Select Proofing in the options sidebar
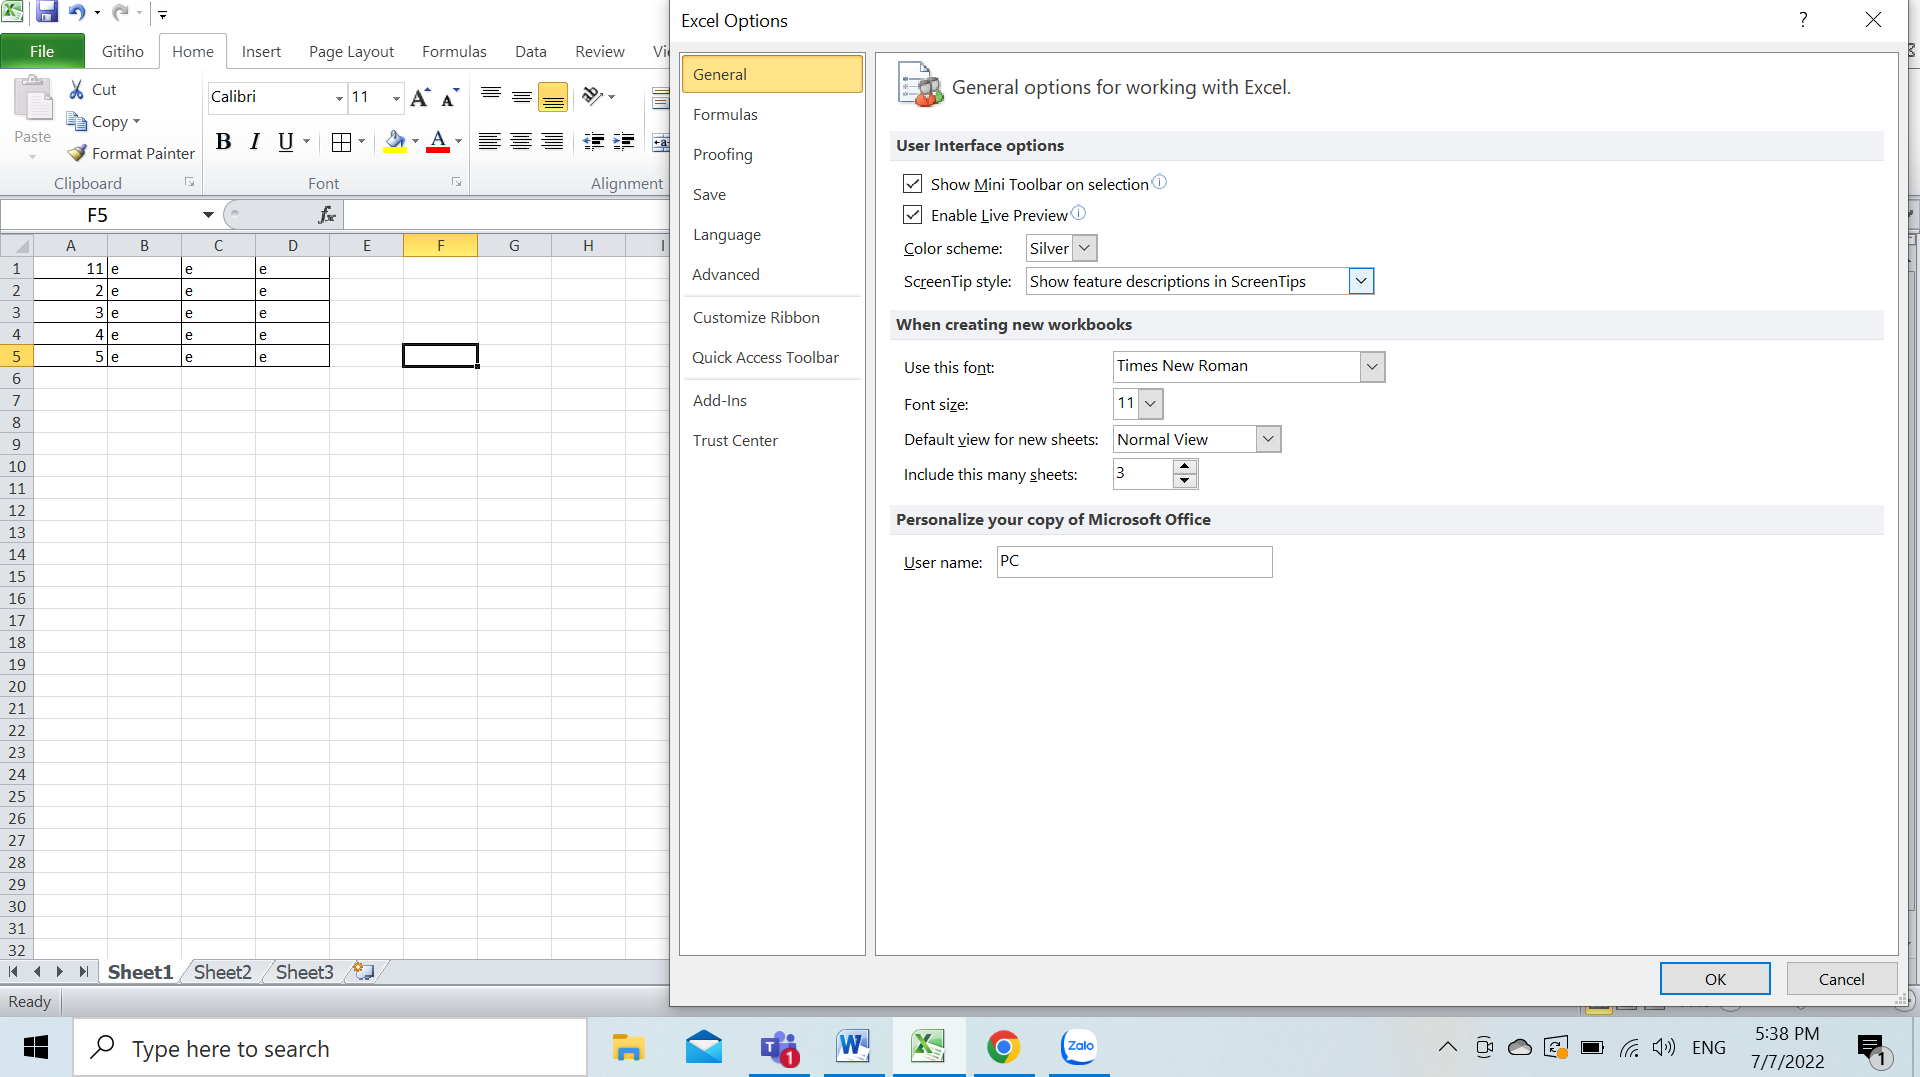The height and width of the screenshot is (1077, 1920). click(771, 155)
